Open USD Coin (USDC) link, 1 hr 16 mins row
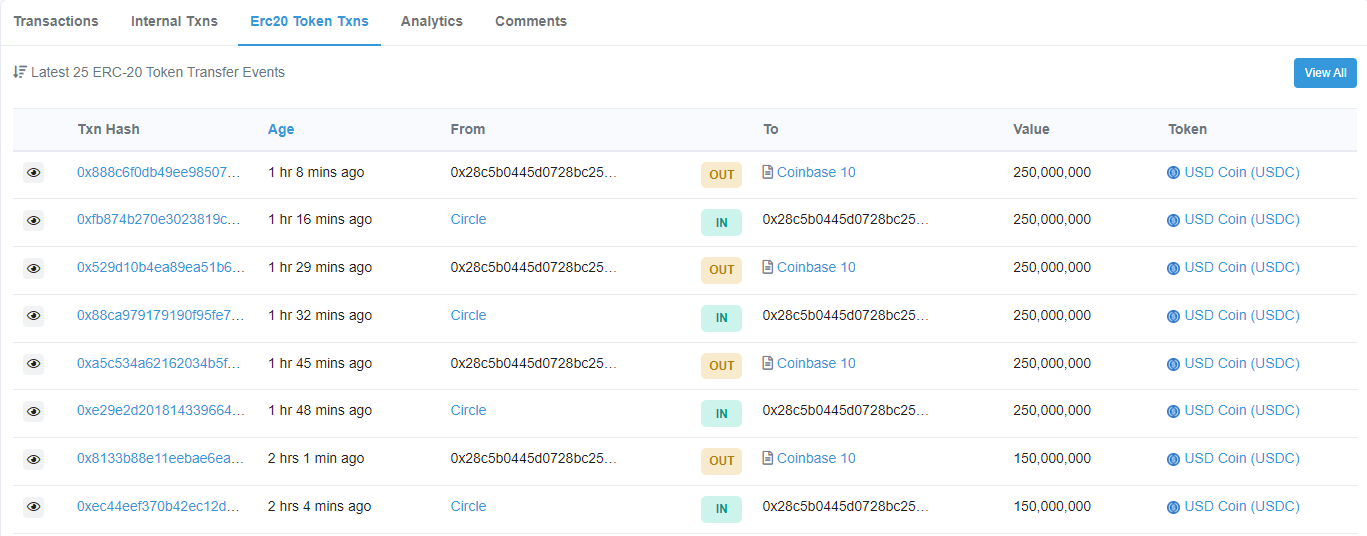Viewport: 1367px width, 536px height. coord(1242,219)
